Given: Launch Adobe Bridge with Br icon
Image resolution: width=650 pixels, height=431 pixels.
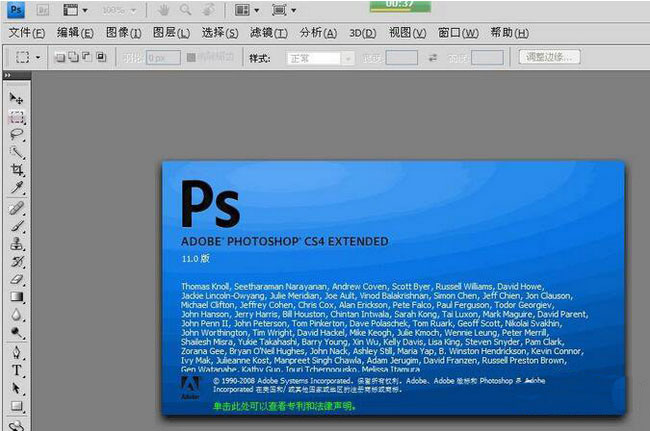Looking at the screenshot, I should point(43,10).
